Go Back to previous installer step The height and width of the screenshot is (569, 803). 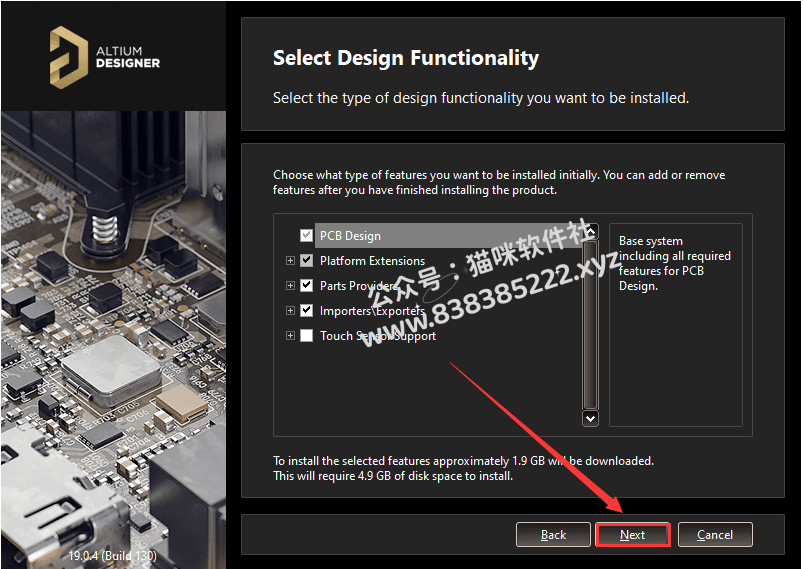pos(553,535)
